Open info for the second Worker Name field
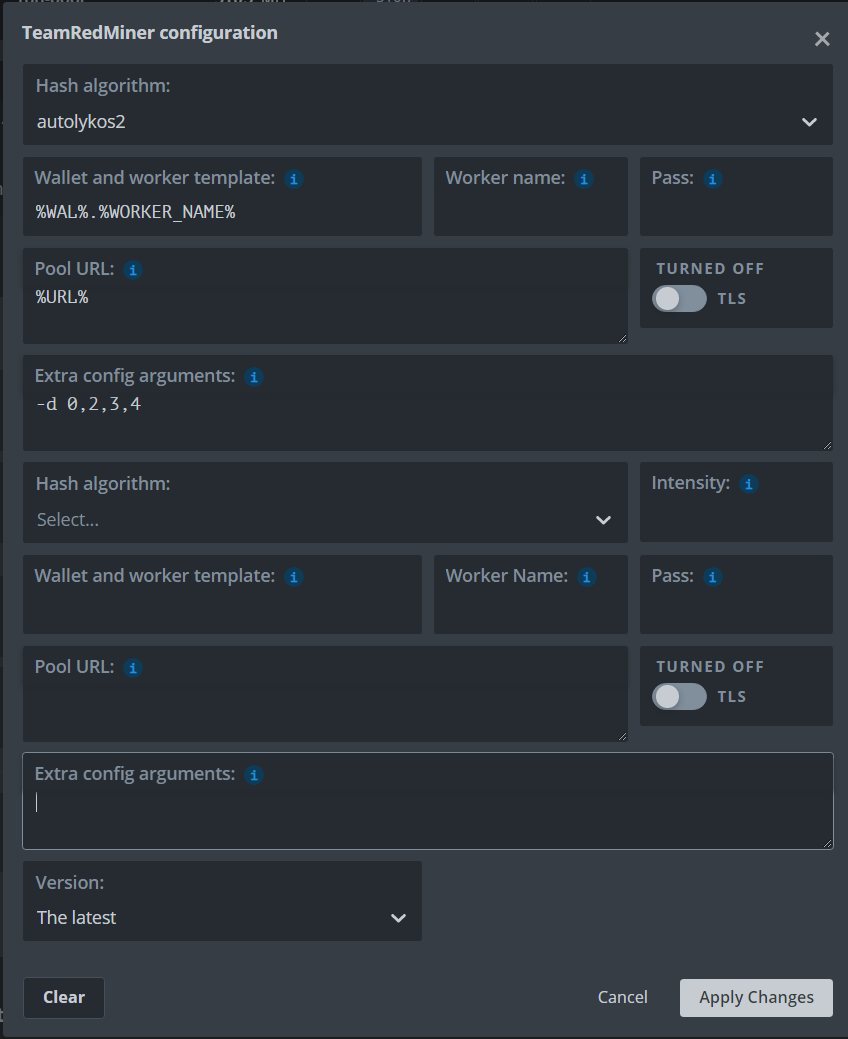848x1039 pixels. pyautogui.click(x=586, y=577)
